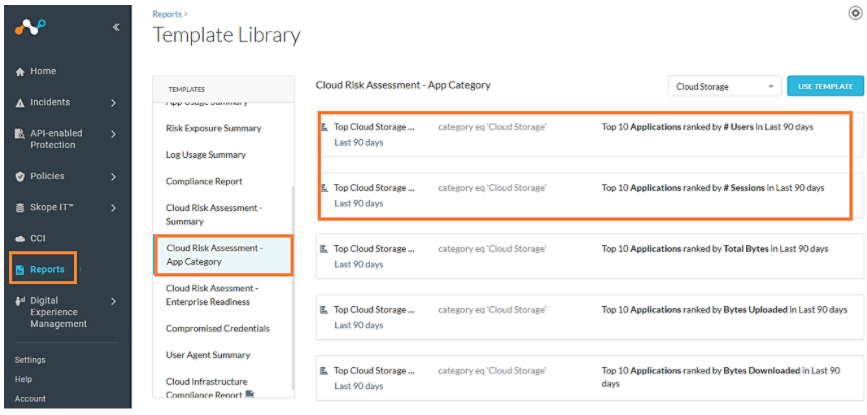Screen dimensions: 867x415
Task: Collapse the sidebar with double-chevron icon
Action: pos(116,27)
